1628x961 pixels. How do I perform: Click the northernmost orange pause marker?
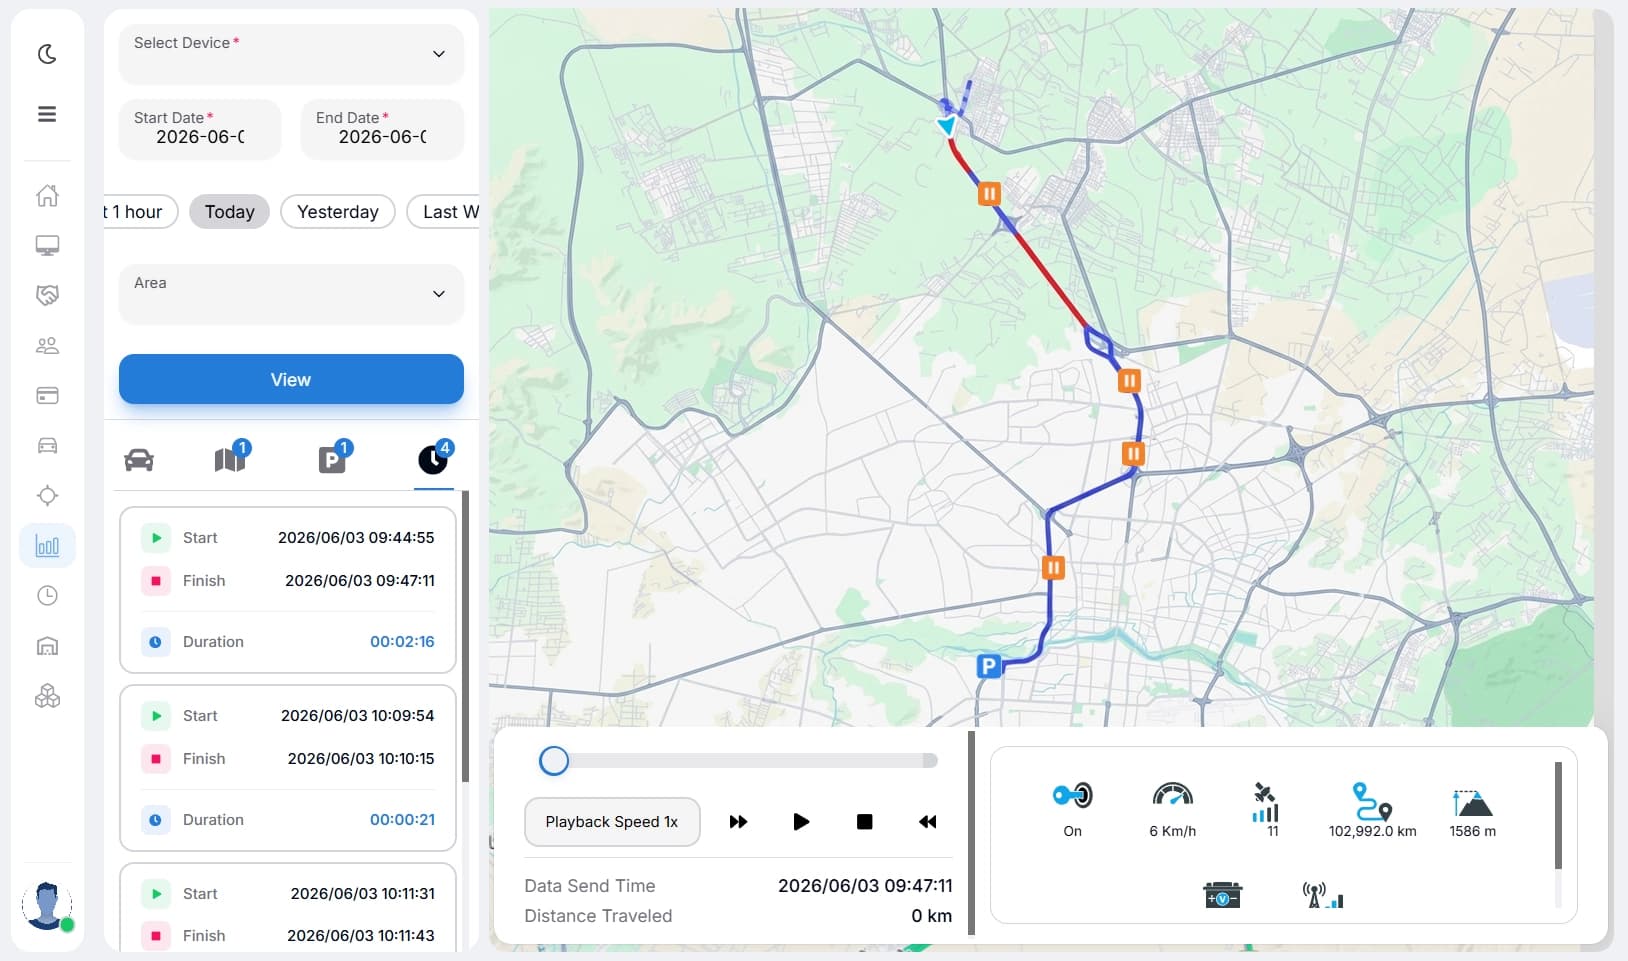pyautogui.click(x=989, y=194)
